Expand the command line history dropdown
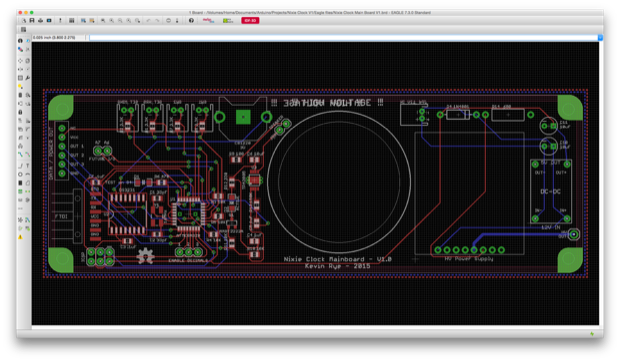The height and width of the screenshot is (361, 620). point(600,38)
